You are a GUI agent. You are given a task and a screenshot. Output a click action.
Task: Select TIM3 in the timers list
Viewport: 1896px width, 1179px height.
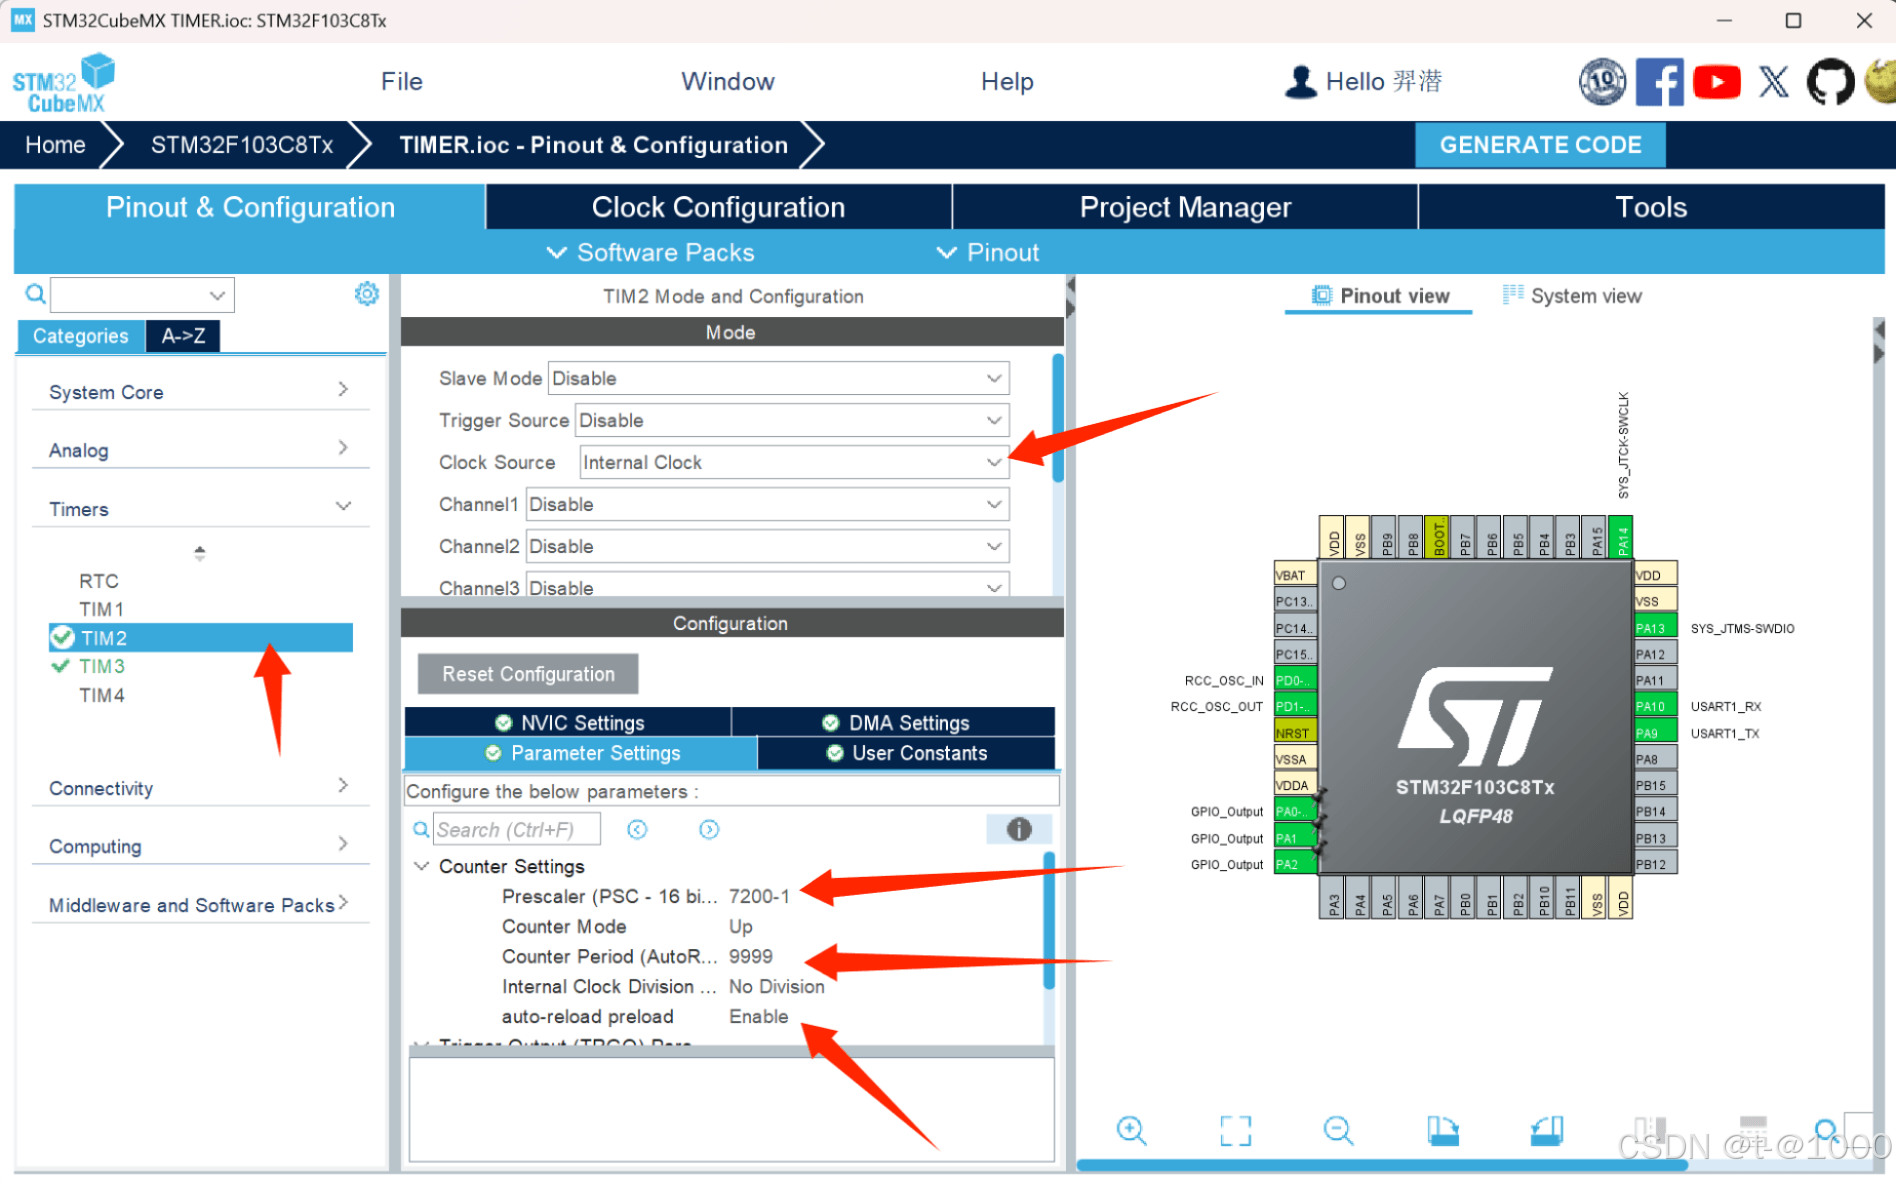102,666
